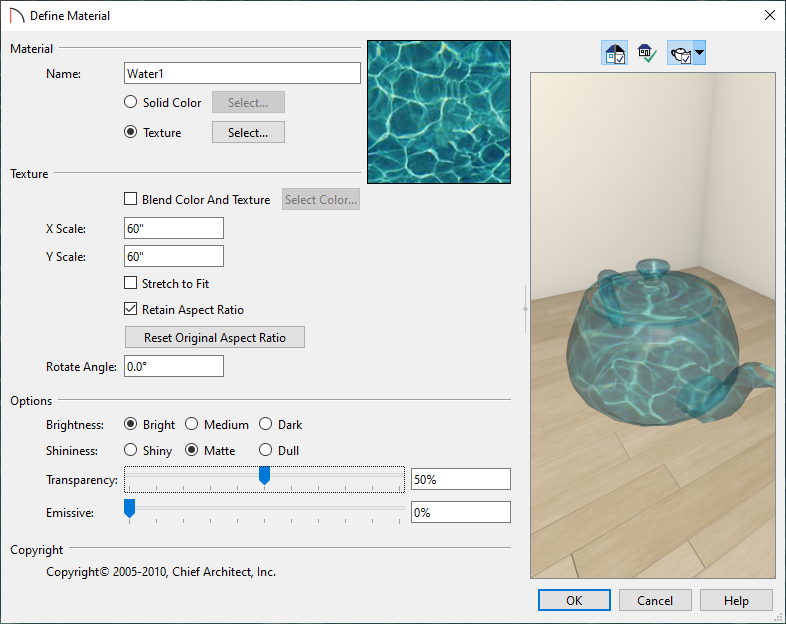Image resolution: width=786 pixels, height=624 pixels.
Task: Click the Define Material title text
Action: pos(70,16)
